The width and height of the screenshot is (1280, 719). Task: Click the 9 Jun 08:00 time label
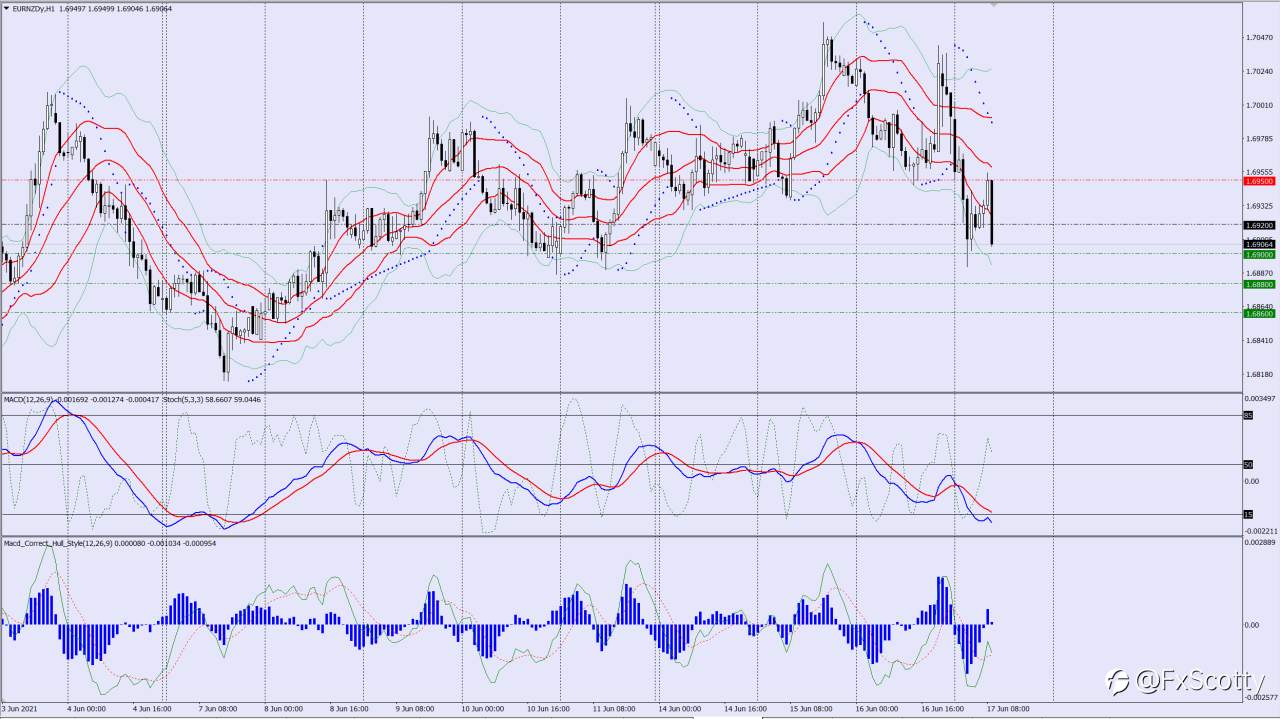pyautogui.click(x=415, y=709)
